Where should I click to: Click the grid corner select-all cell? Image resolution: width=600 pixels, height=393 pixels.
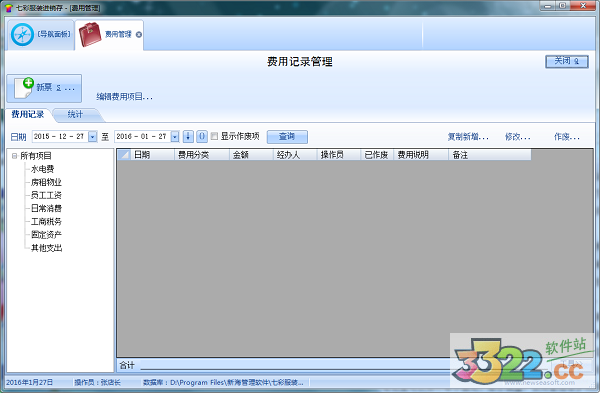click(x=123, y=155)
